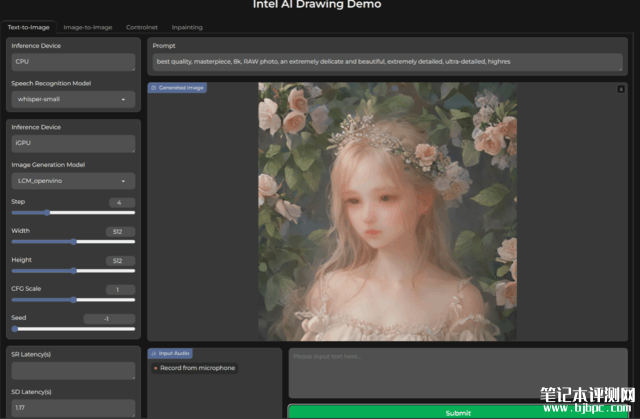This screenshot has height=419, width=640.
Task: Adjust the Seed slider
Action: [x=73, y=329]
